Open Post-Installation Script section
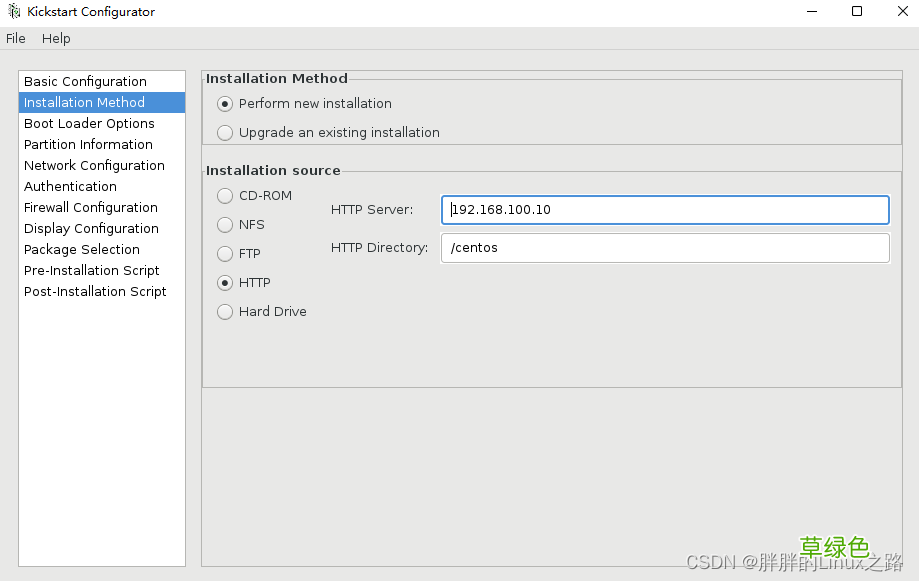Viewport: 919px width, 581px height. click(94, 291)
